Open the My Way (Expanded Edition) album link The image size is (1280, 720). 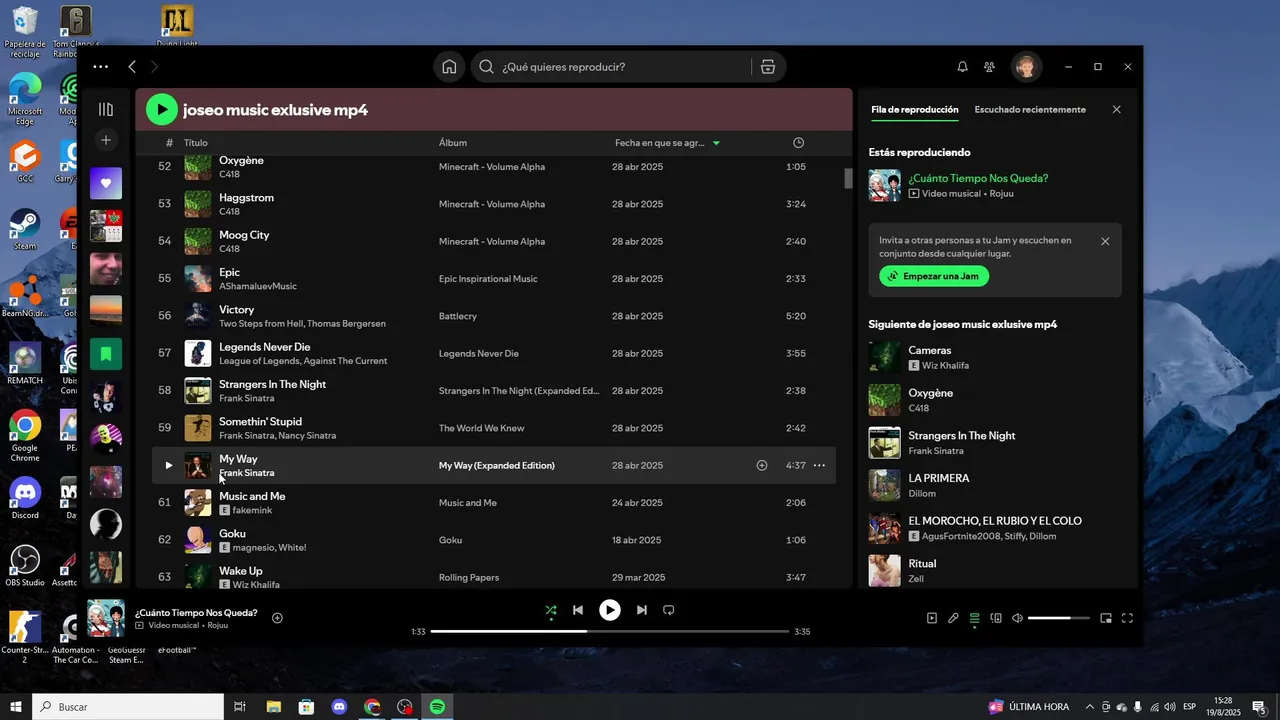(496, 465)
